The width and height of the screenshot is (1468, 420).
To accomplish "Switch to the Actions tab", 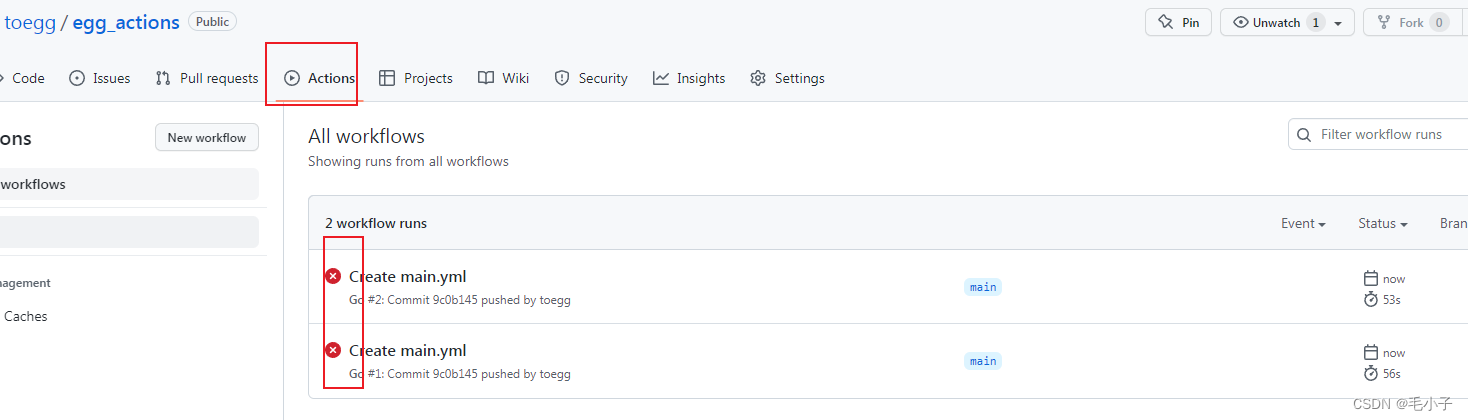I will coord(319,78).
